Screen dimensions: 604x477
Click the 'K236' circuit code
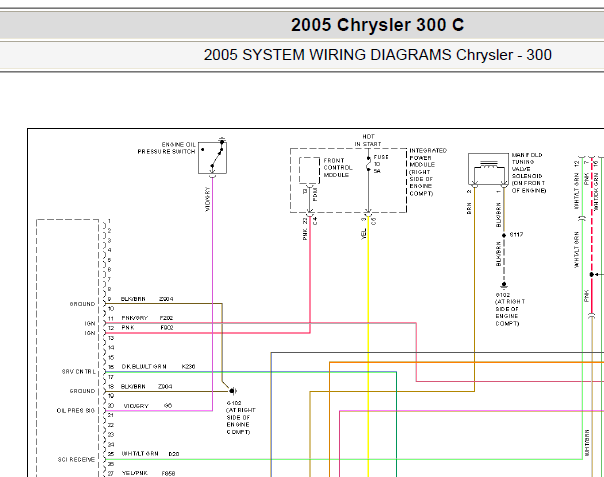pos(188,366)
